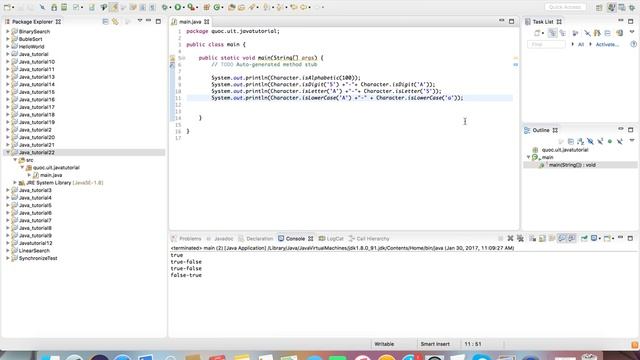
Task: Start debugging with the bug icon
Action: point(164,7)
